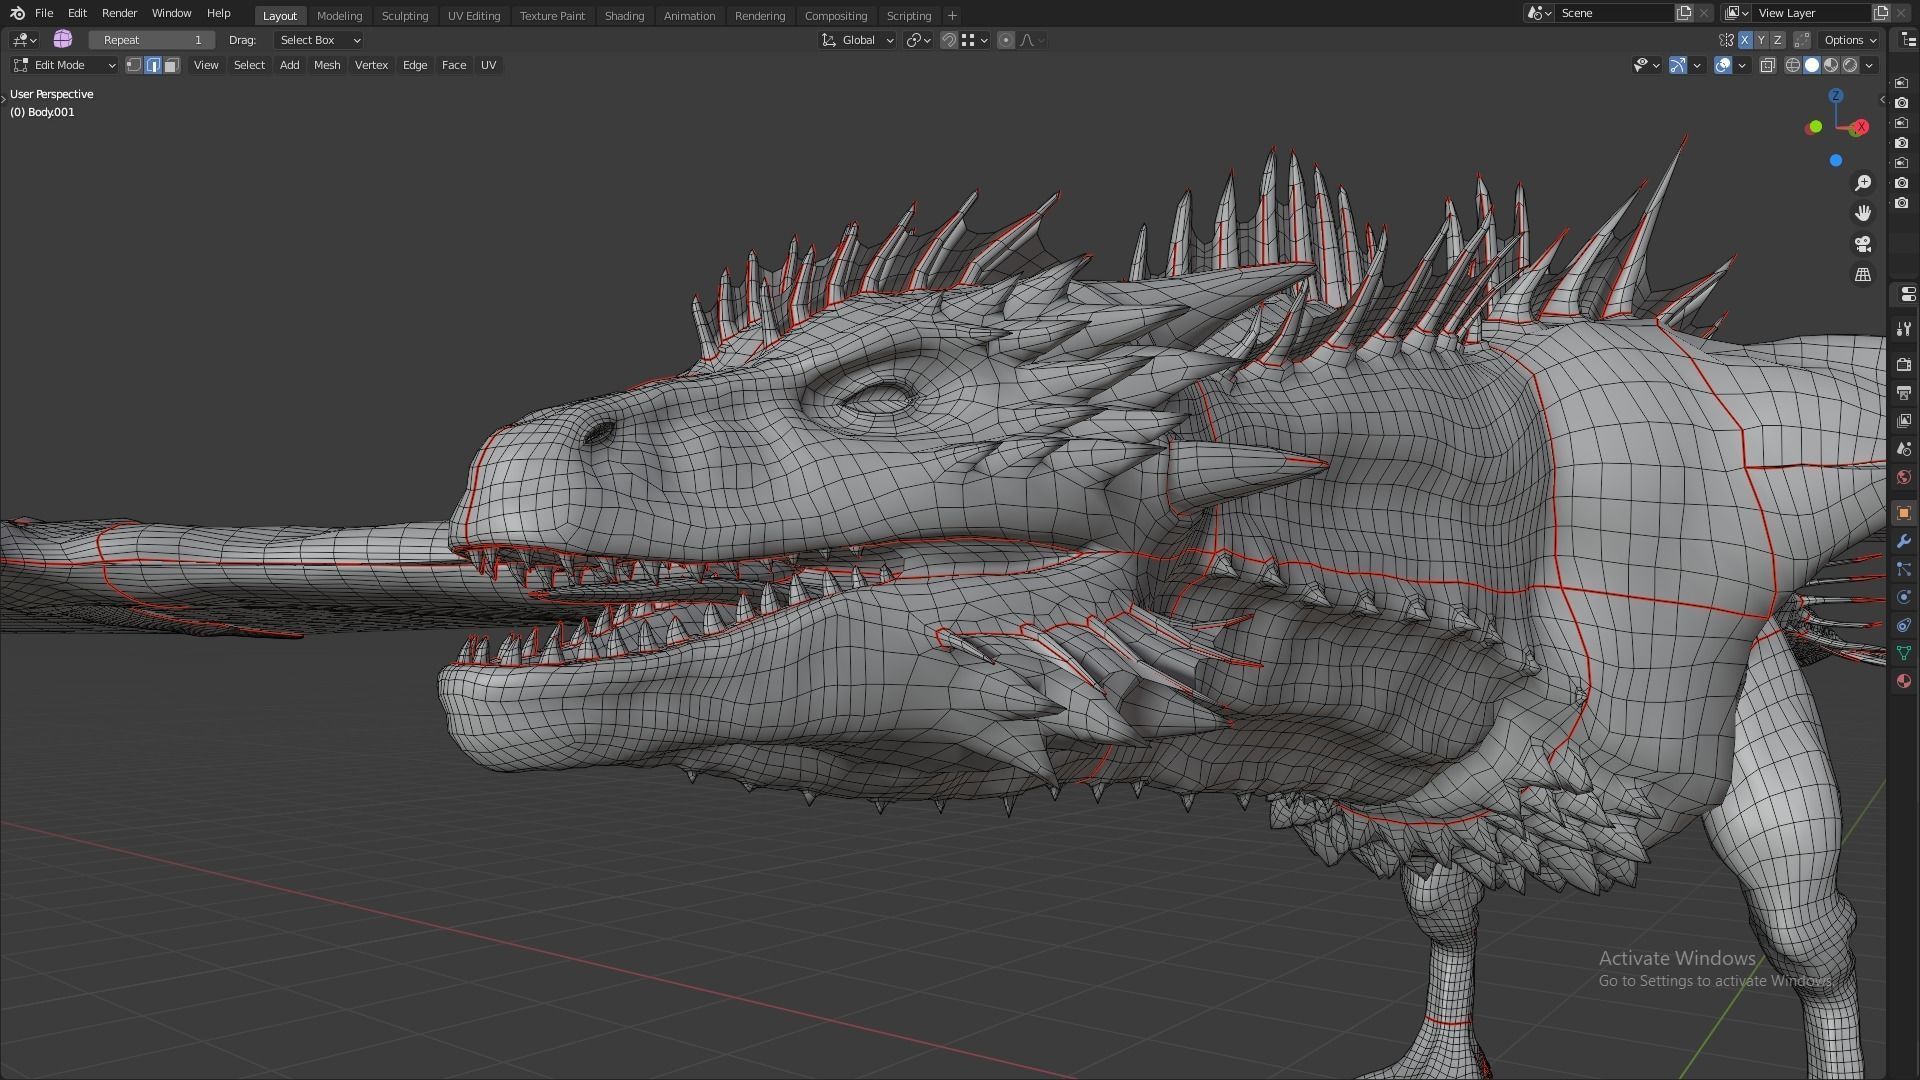Open the Add menu

point(289,65)
